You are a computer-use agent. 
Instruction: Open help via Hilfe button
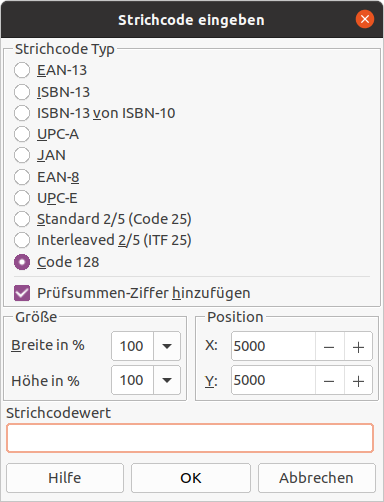click(65, 478)
